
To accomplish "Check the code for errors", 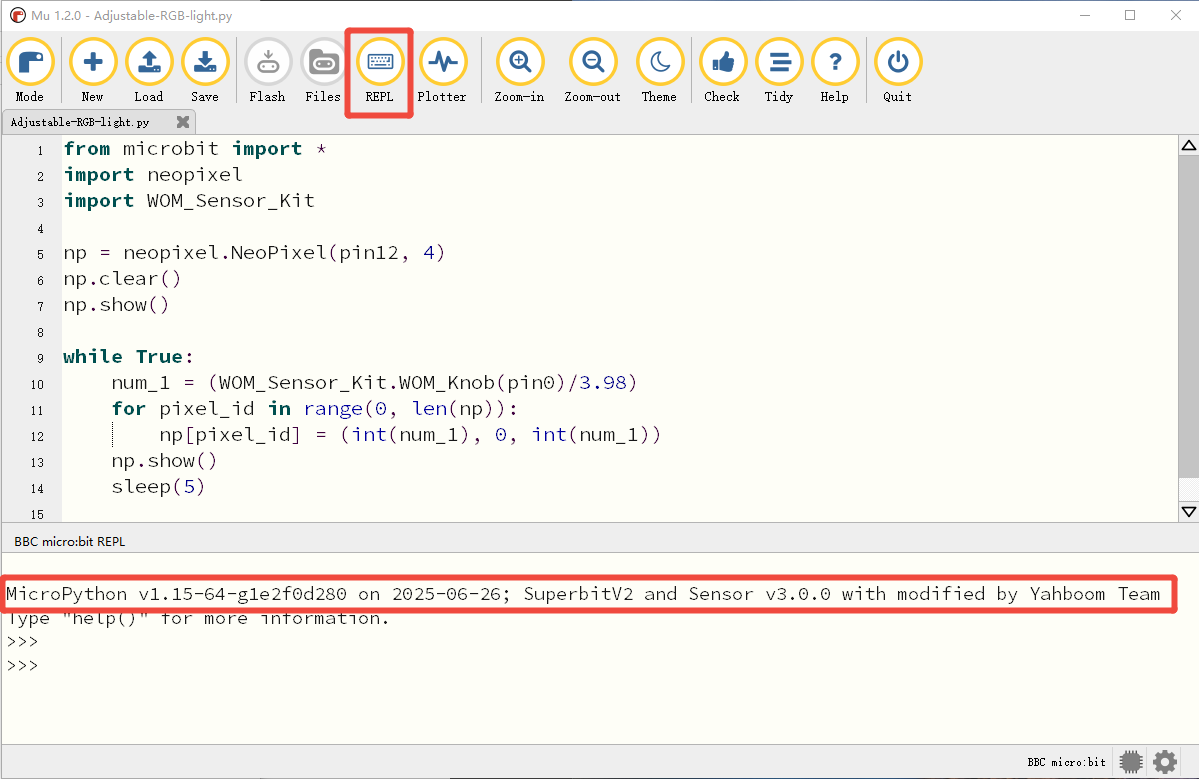I will point(722,70).
